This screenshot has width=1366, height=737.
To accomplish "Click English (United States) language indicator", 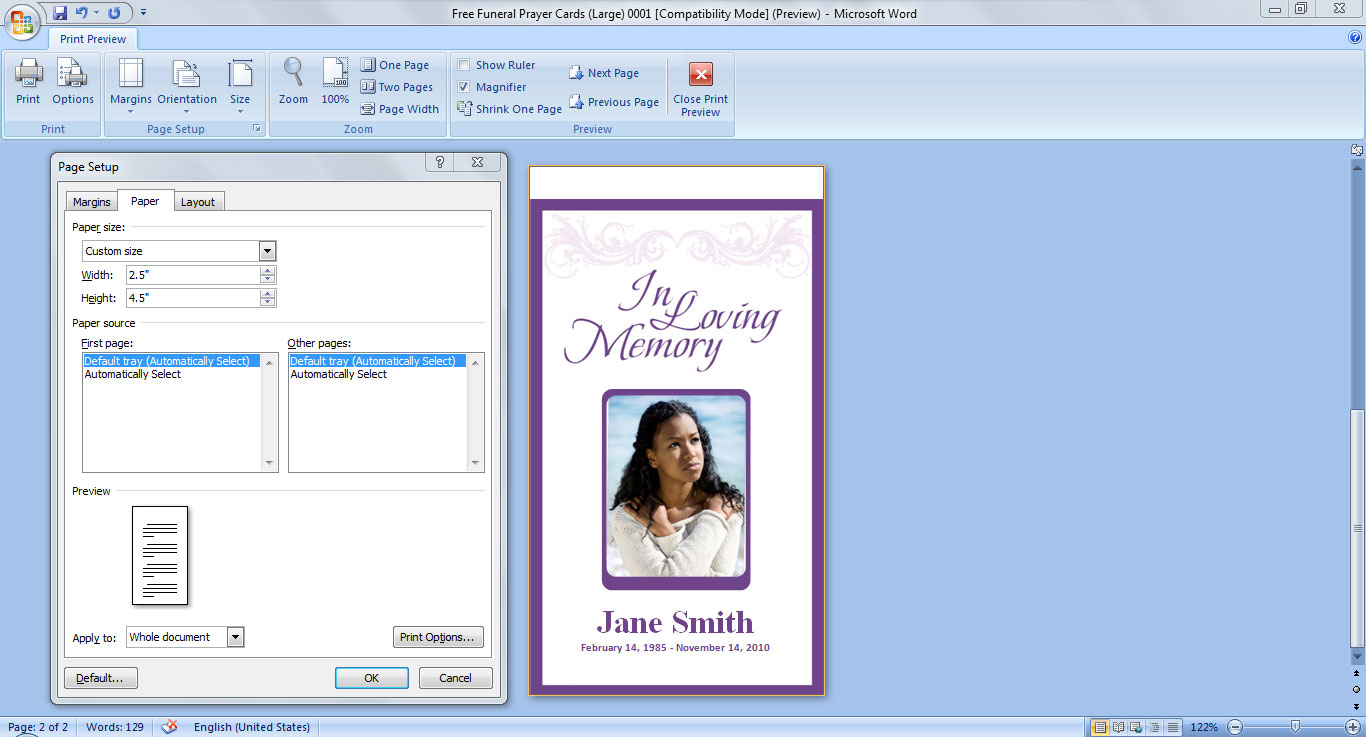I will (x=252, y=727).
